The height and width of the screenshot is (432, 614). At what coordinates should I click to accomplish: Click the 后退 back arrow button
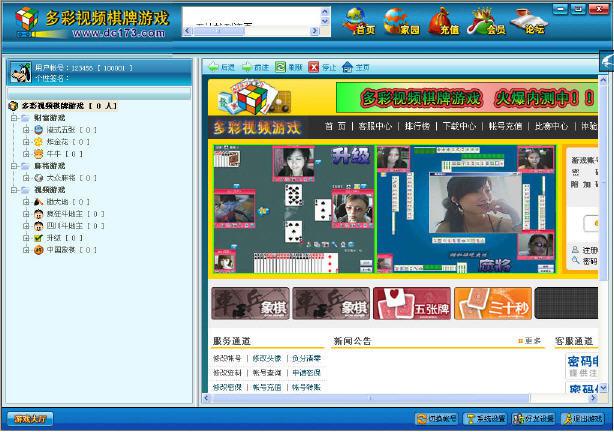[x=220, y=68]
